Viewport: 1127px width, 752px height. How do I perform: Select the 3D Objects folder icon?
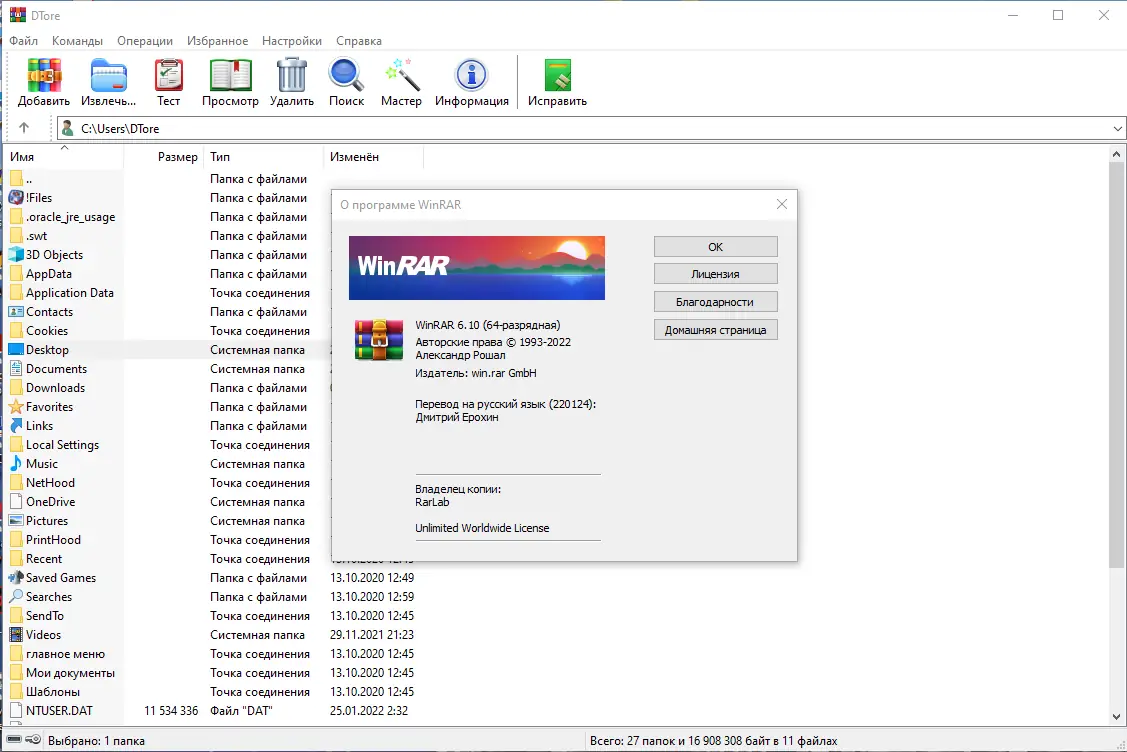click(x=16, y=255)
